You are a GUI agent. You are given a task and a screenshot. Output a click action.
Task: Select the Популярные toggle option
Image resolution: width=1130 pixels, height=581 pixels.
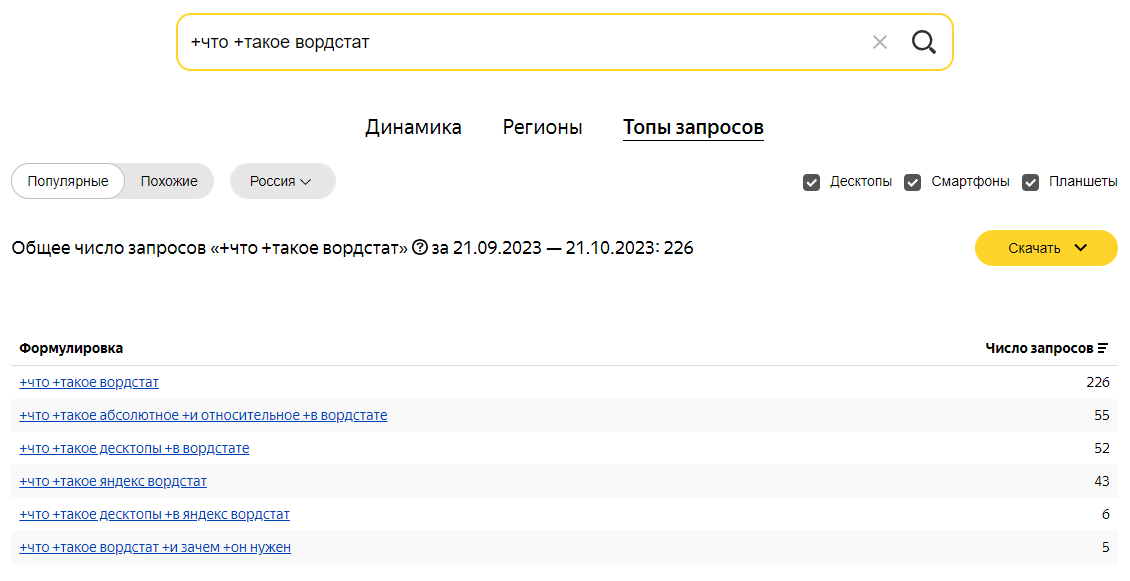68,181
